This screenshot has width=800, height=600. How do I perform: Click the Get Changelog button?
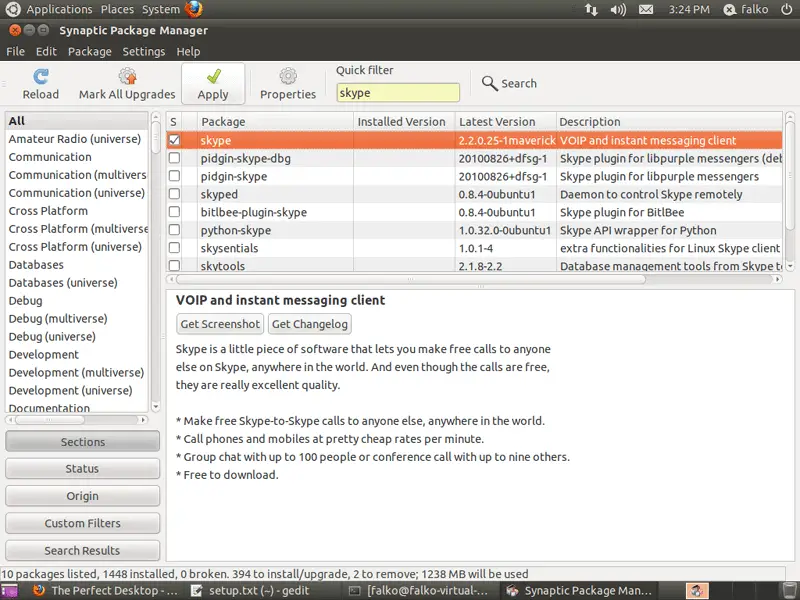coord(310,324)
